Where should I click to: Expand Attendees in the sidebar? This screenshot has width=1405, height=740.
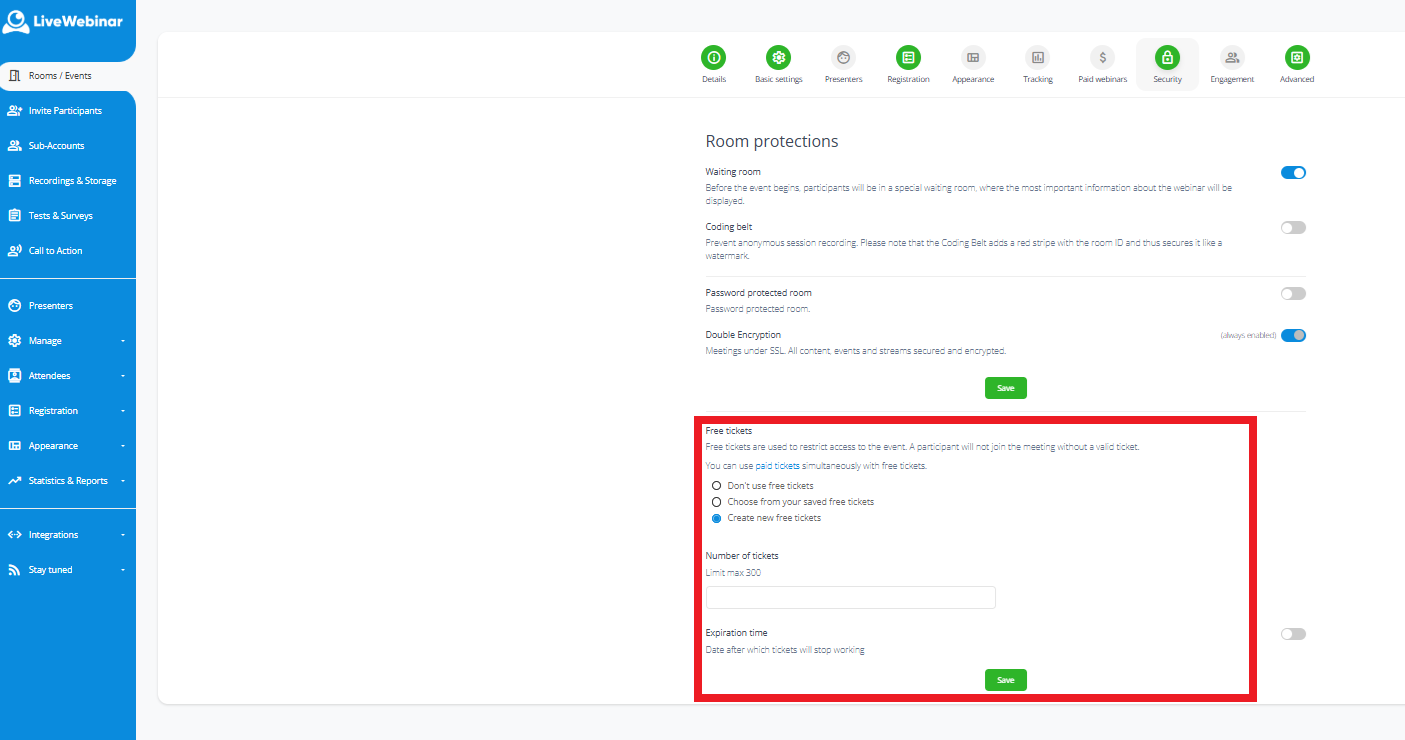click(x=67, y=376)
